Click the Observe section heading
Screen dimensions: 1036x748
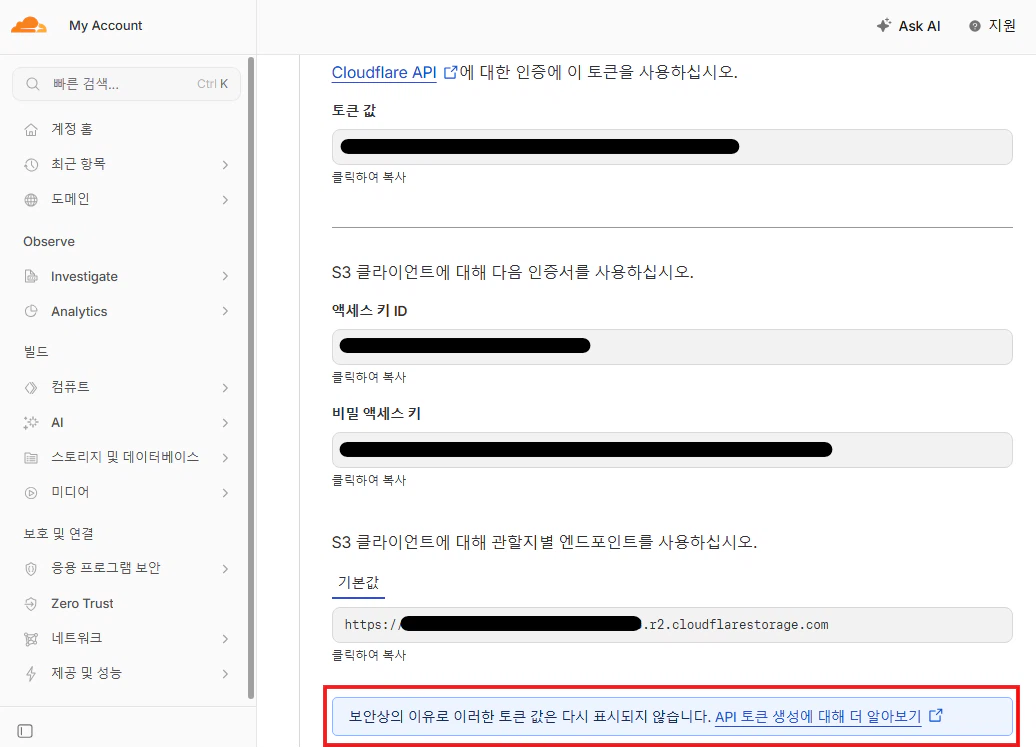pos(49,242)
